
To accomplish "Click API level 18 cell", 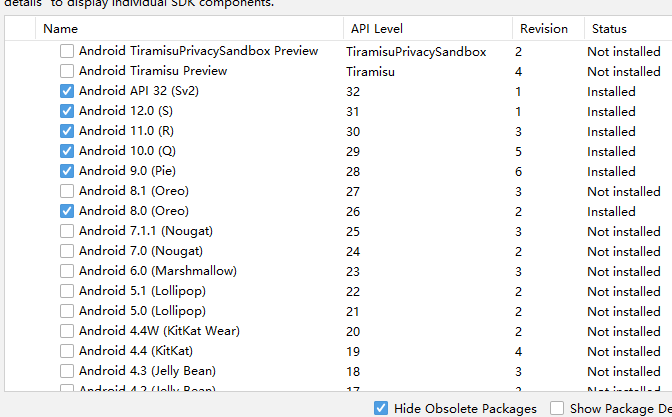I will point(353,372).
